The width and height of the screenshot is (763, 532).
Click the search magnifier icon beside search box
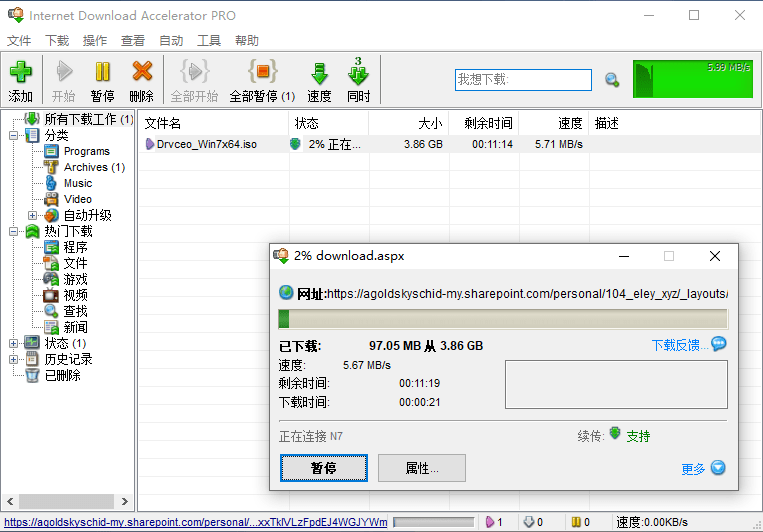pyautogui.click(x=612, y=80)
